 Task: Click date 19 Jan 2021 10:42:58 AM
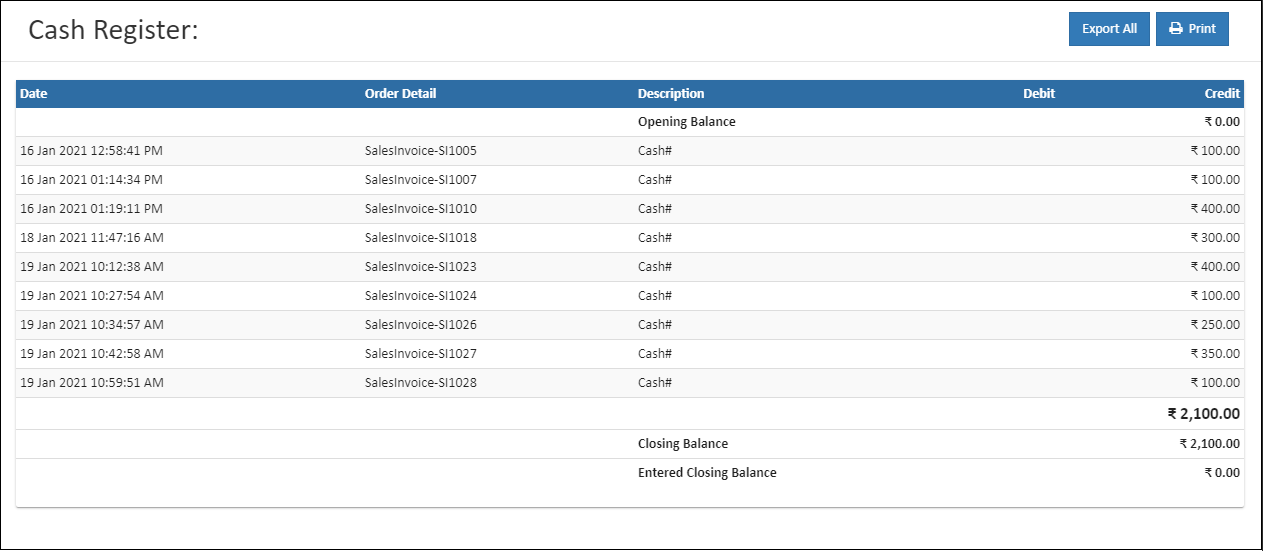92,354
